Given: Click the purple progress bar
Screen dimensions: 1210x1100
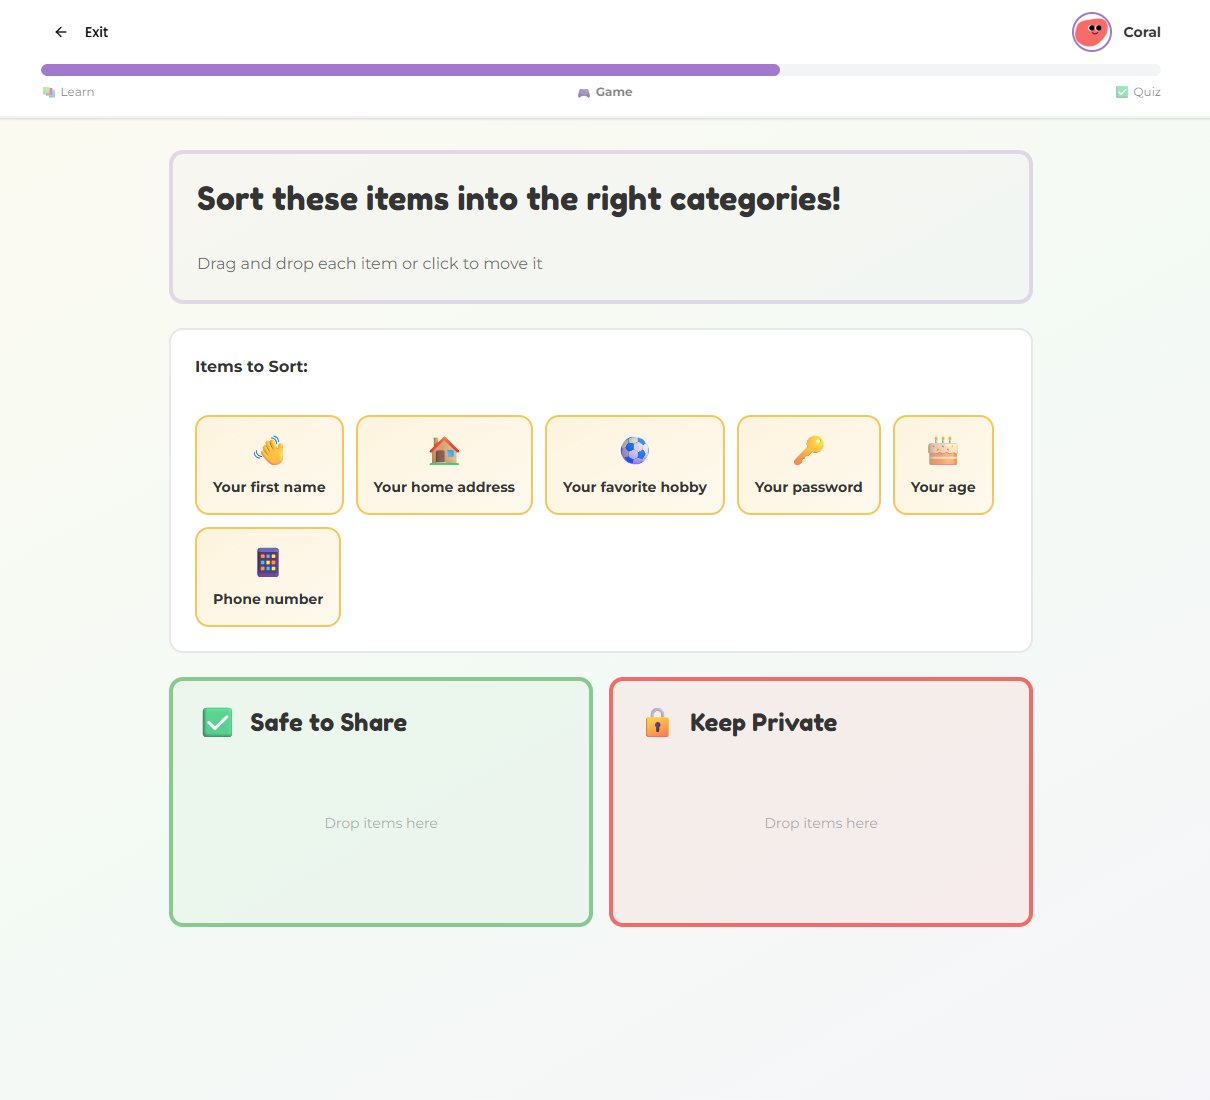Looking at the screenshot, I should pos(410,69).
